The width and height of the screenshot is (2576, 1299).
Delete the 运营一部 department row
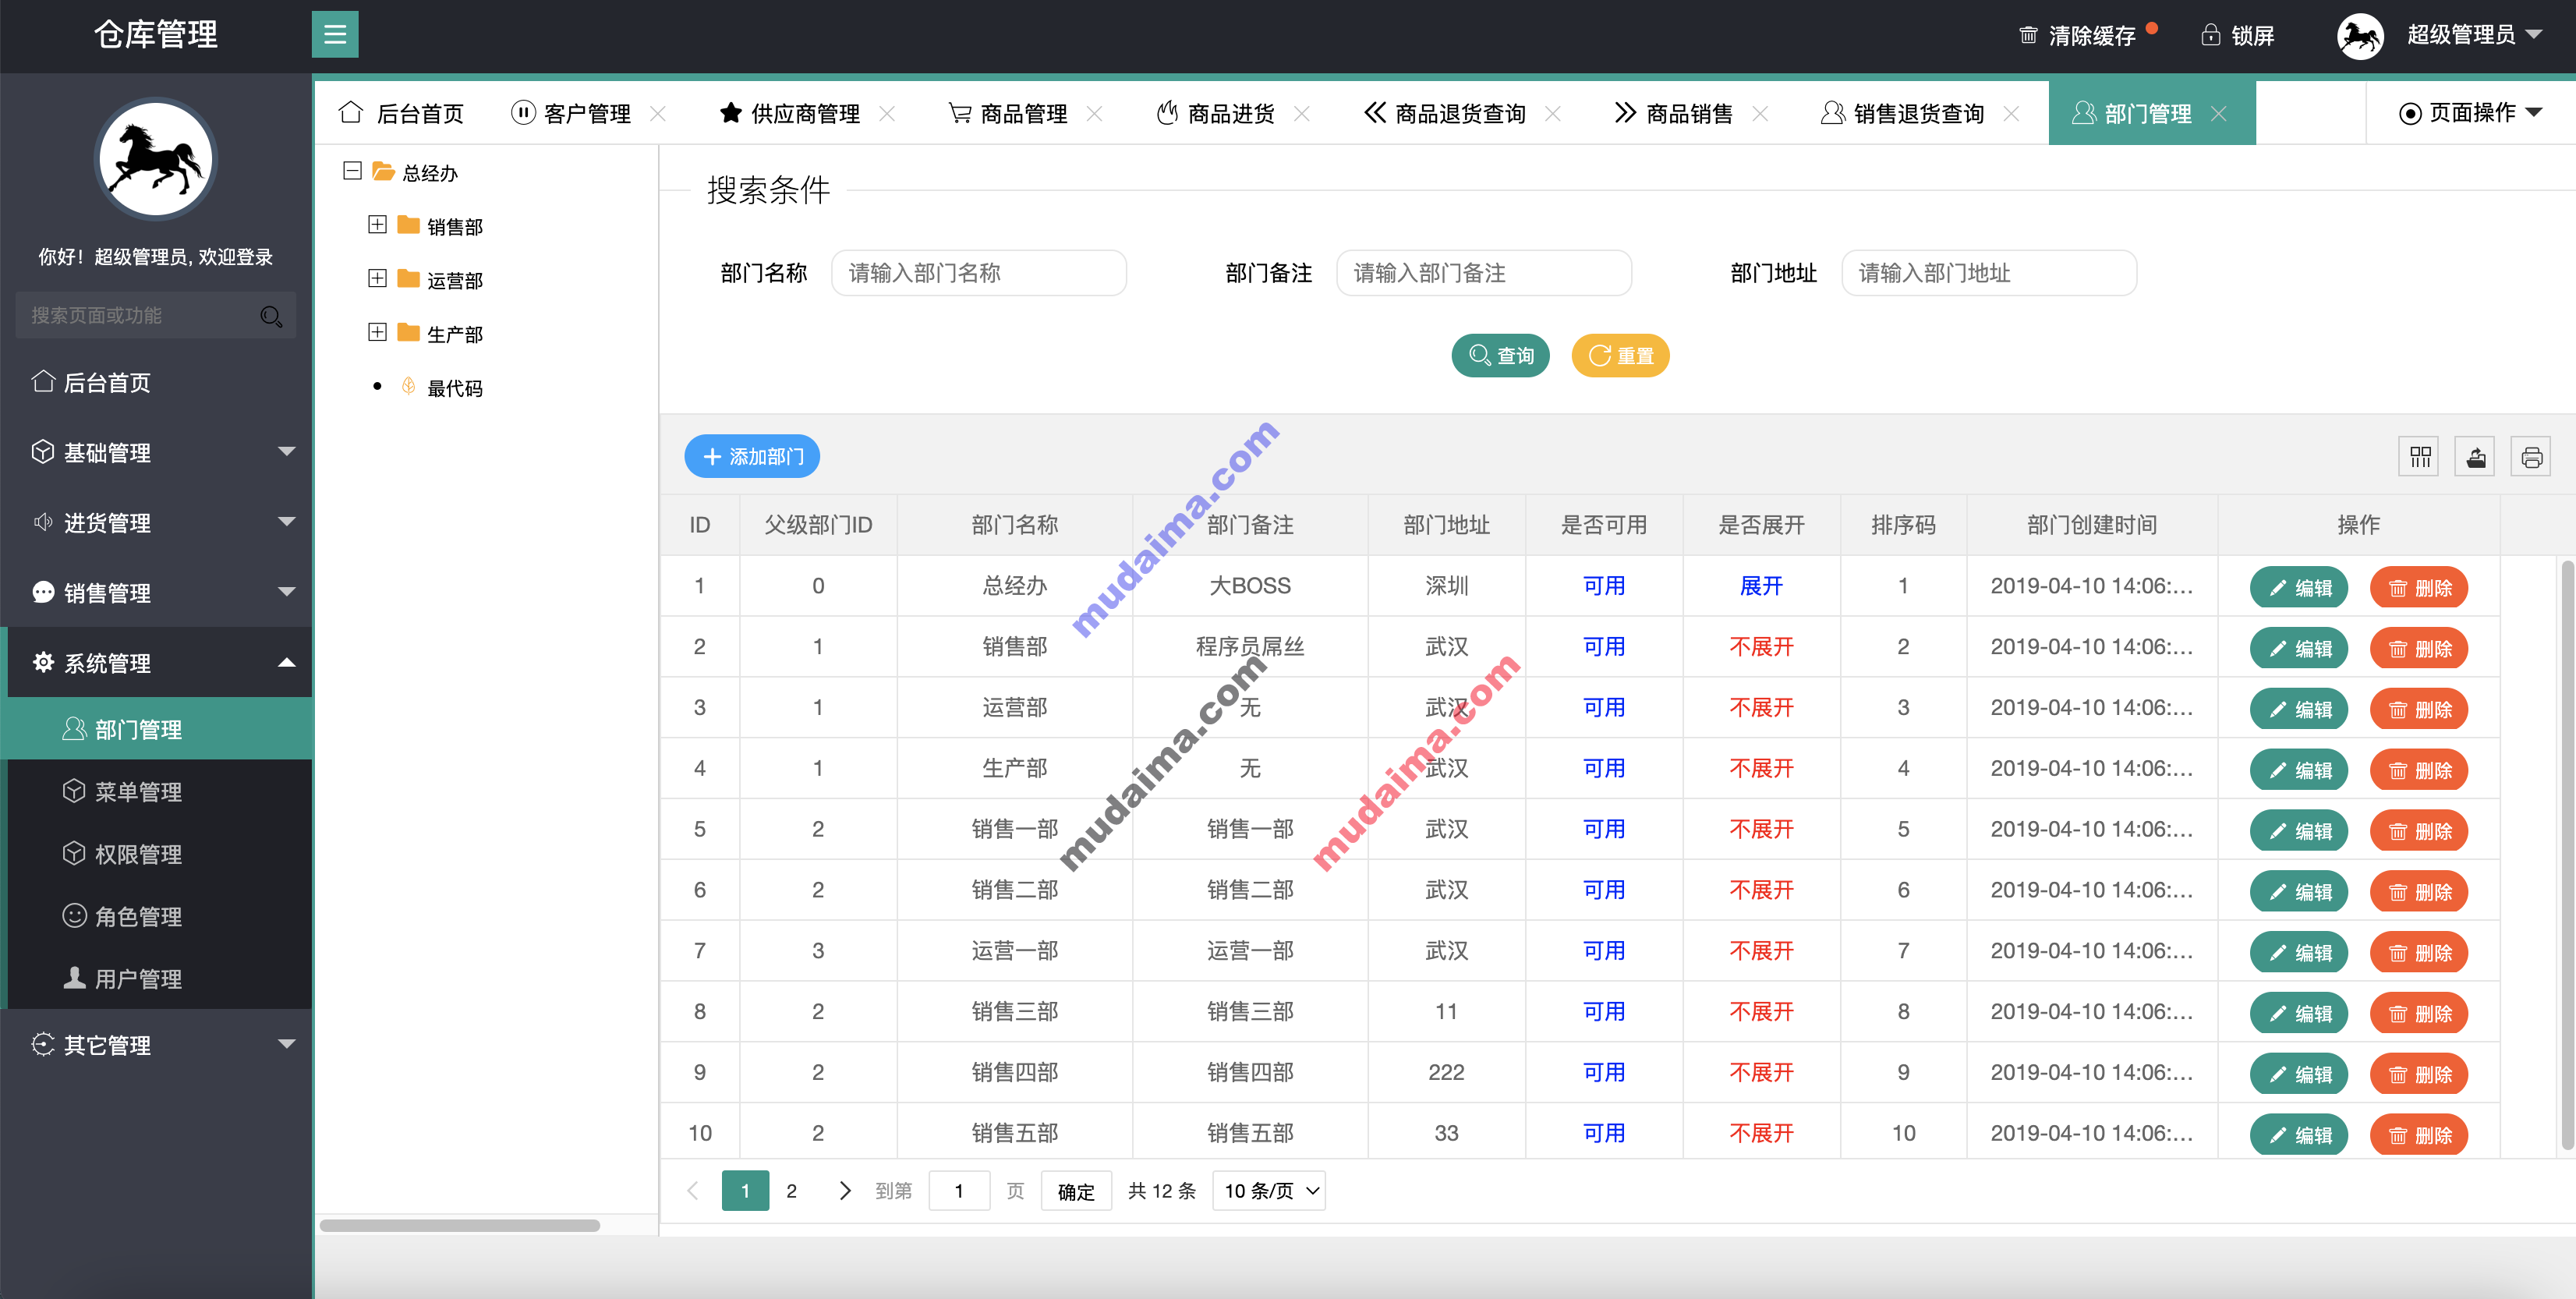click(2419, 953)
